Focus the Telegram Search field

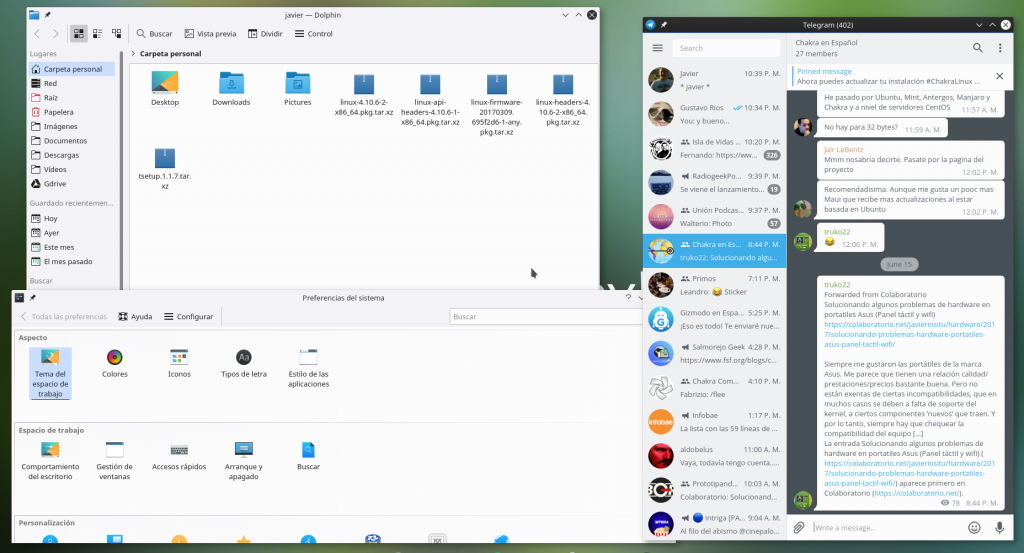tap(726, 48)
